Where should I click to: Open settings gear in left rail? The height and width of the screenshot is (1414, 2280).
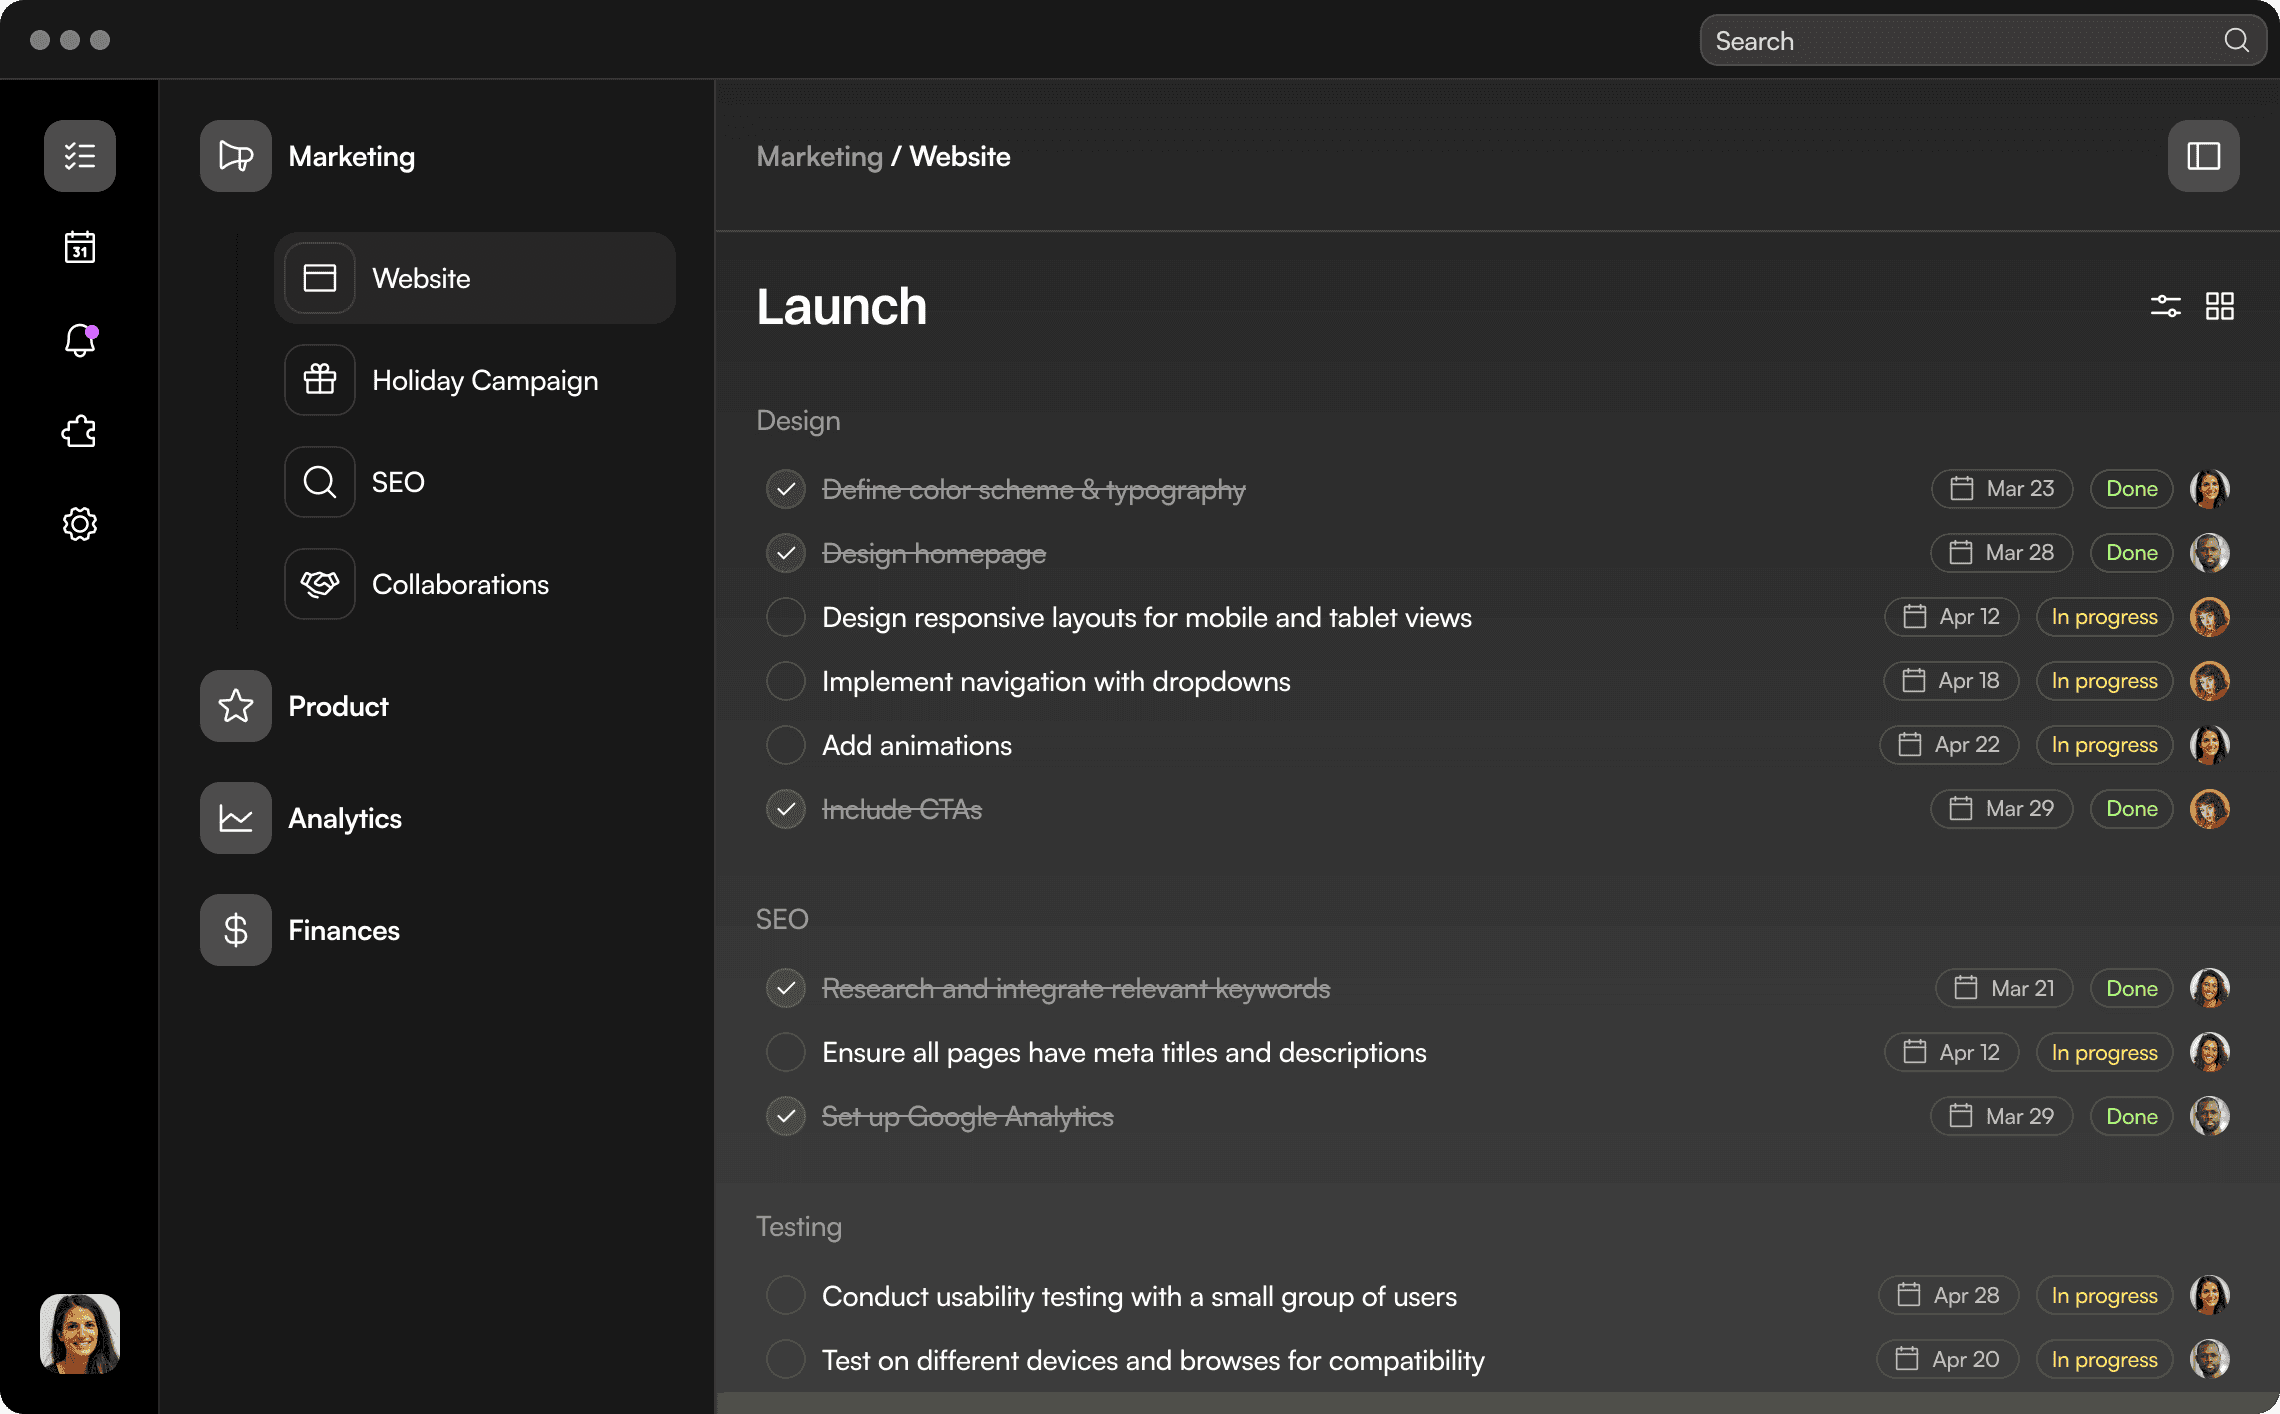[80, 523]
